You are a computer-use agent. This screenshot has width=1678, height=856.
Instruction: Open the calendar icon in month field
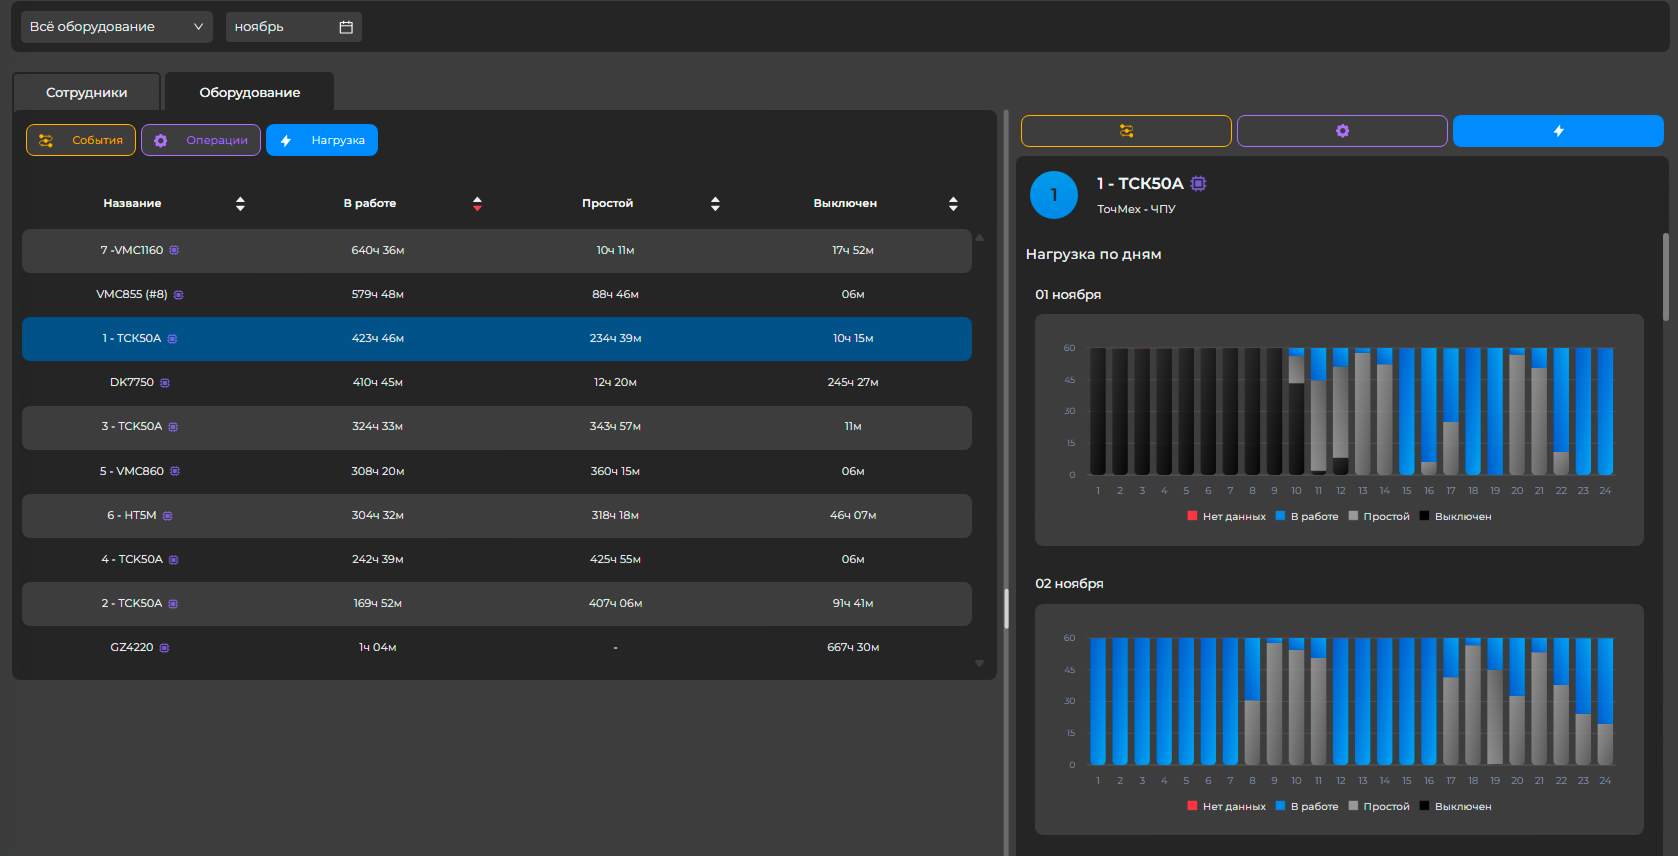coord(346,27)
